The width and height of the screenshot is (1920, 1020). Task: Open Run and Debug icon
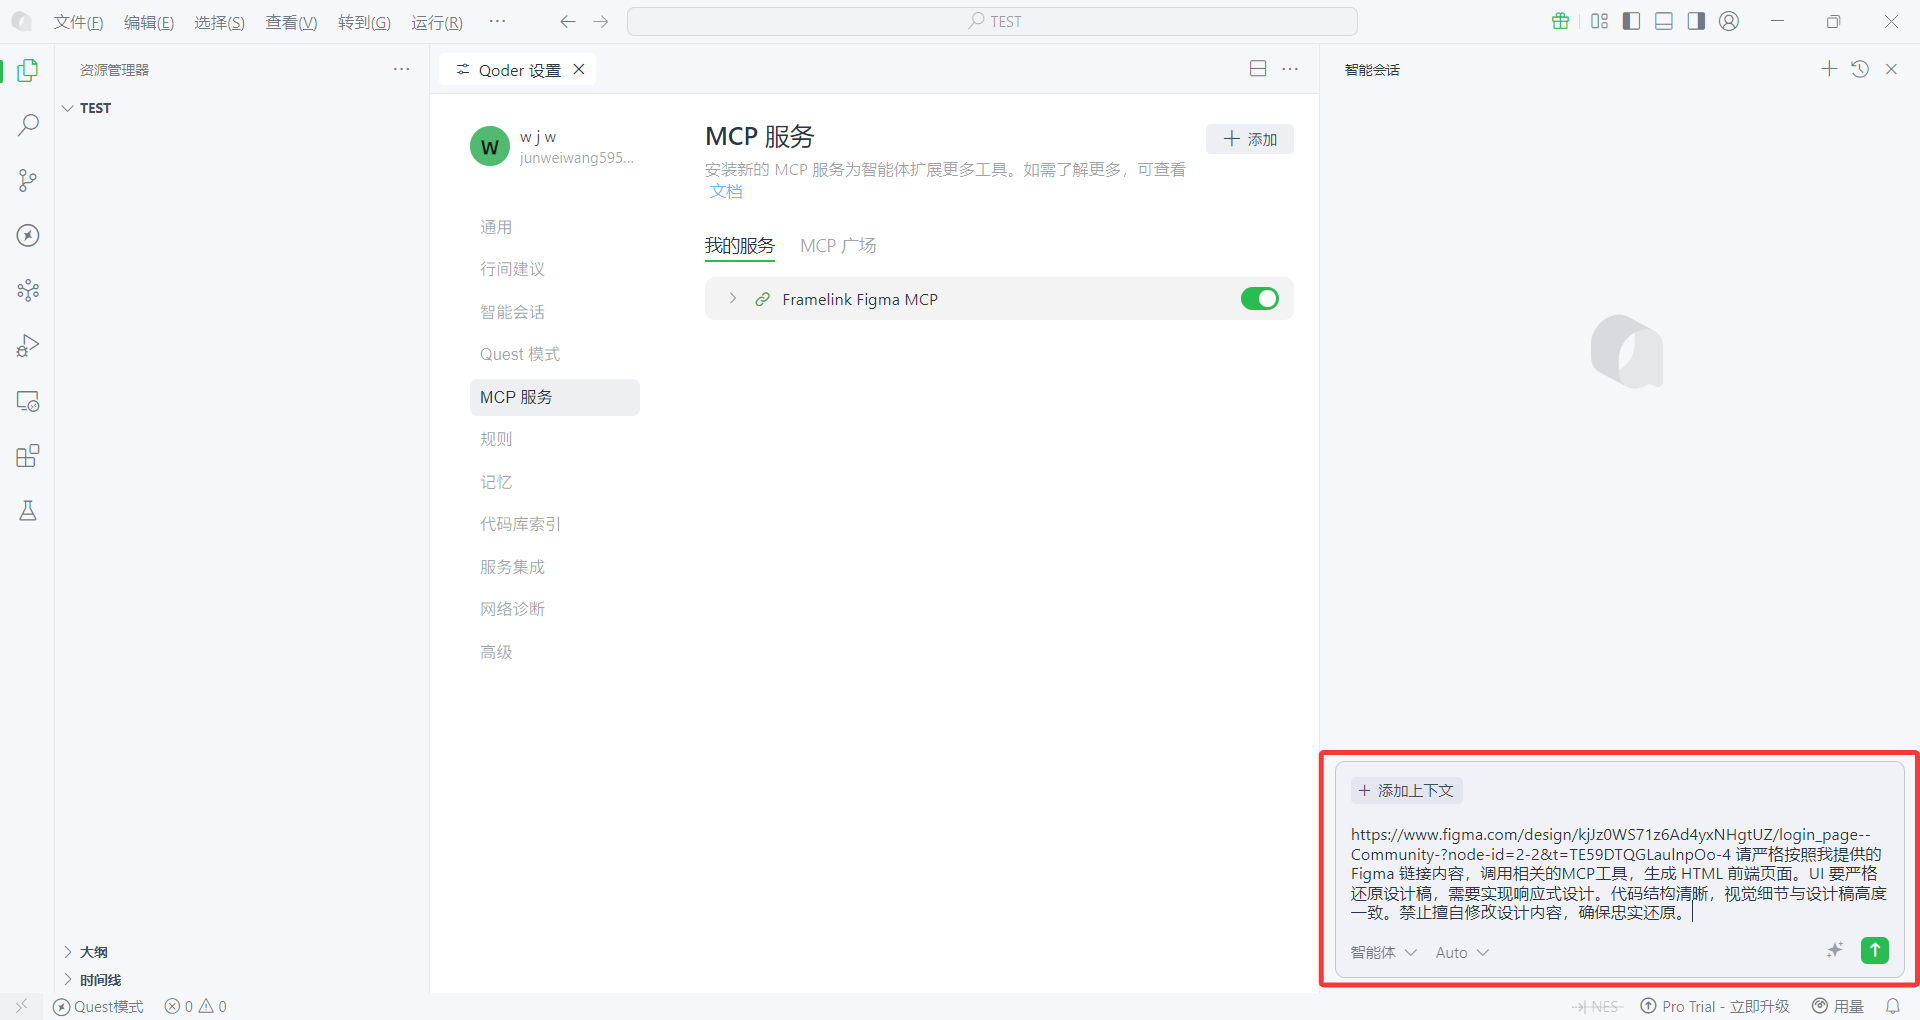pos(28,346)
